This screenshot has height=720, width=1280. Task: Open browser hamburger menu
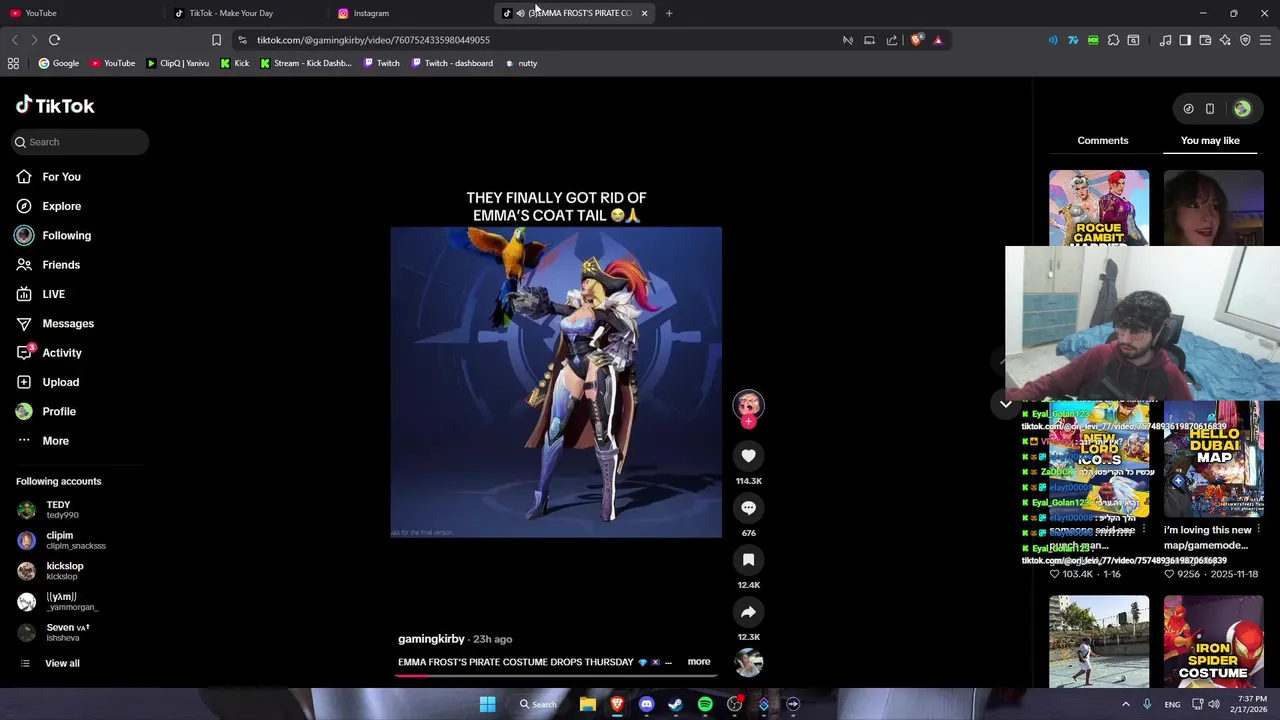[1265, 40]
